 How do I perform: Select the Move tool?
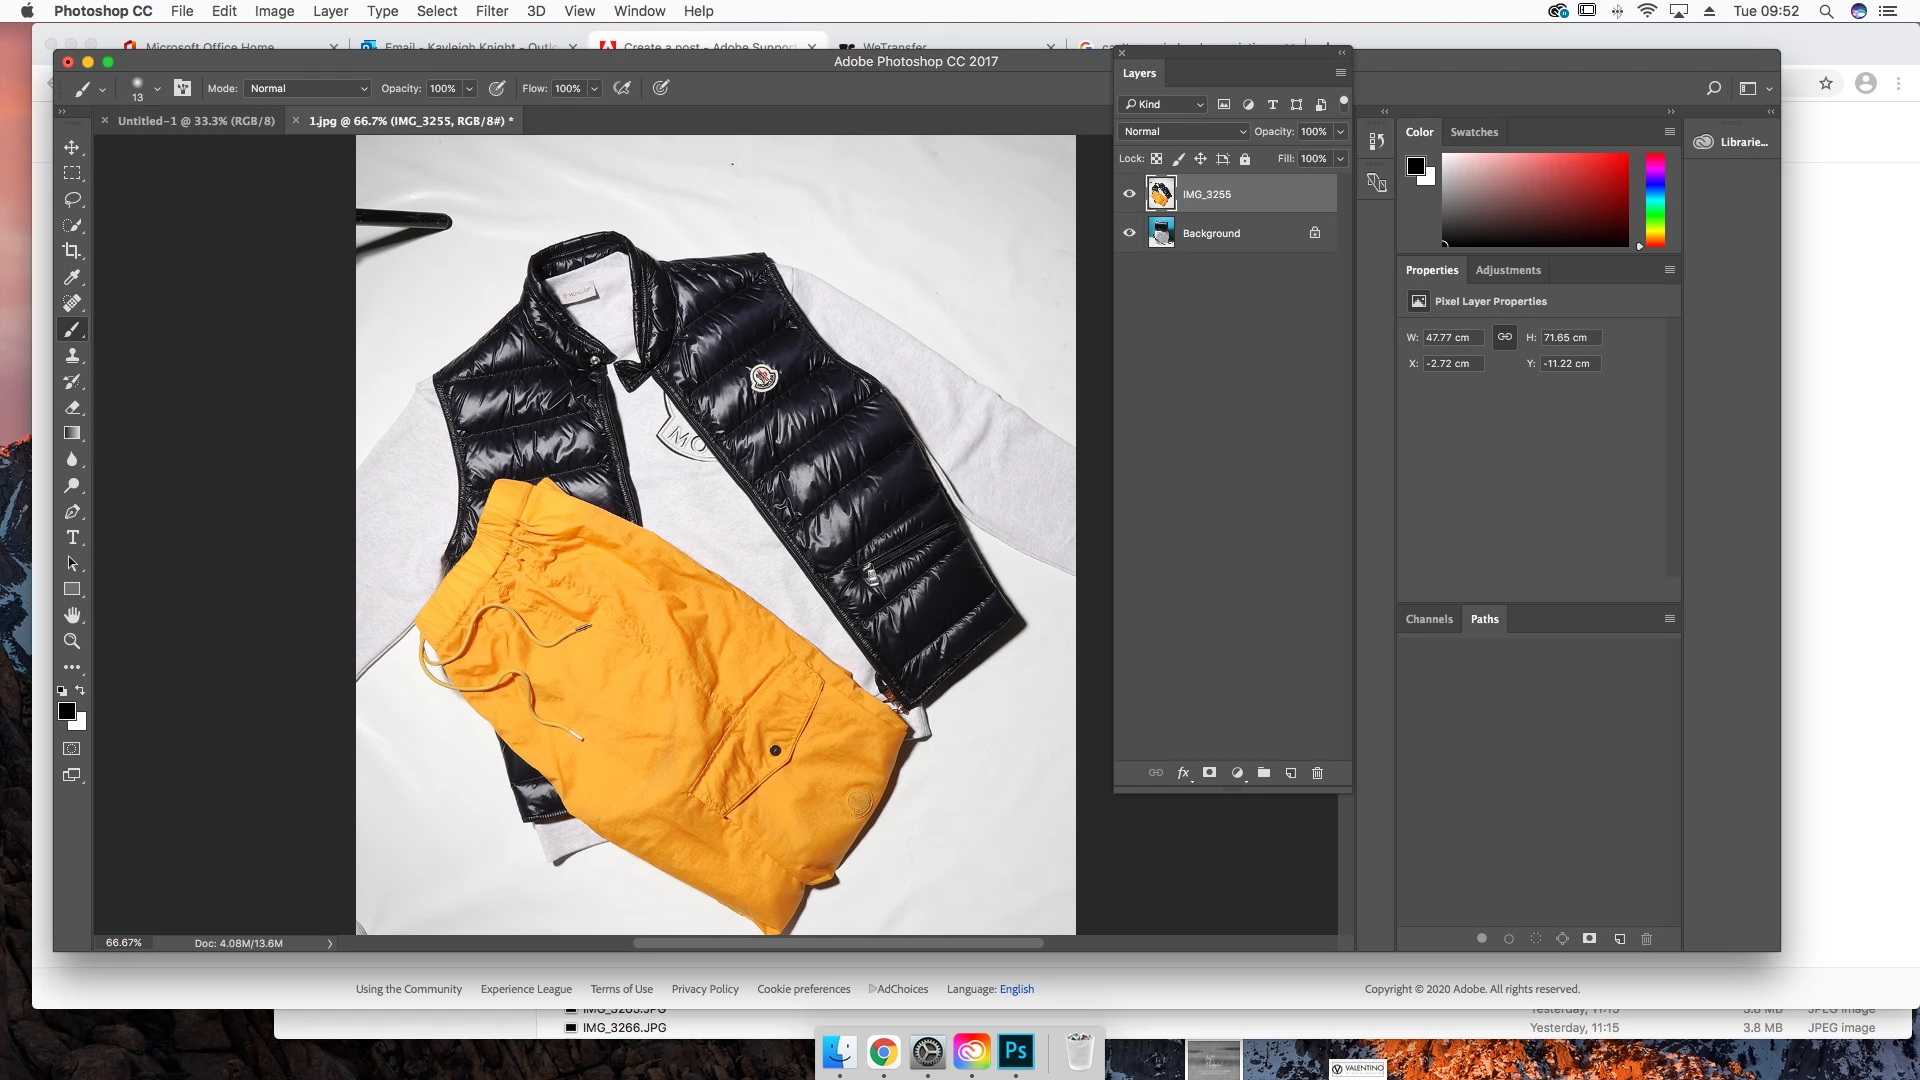coord(72,148)
